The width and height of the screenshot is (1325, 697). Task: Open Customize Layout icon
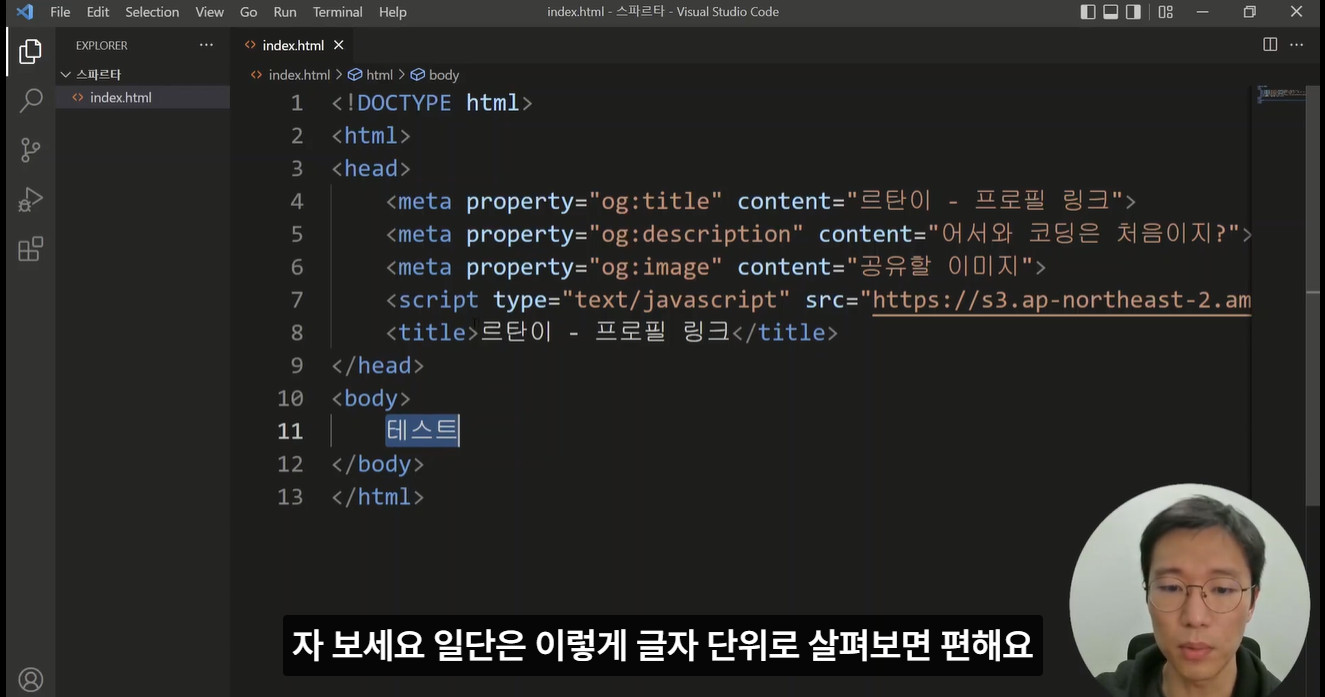tap(1165, 12)
